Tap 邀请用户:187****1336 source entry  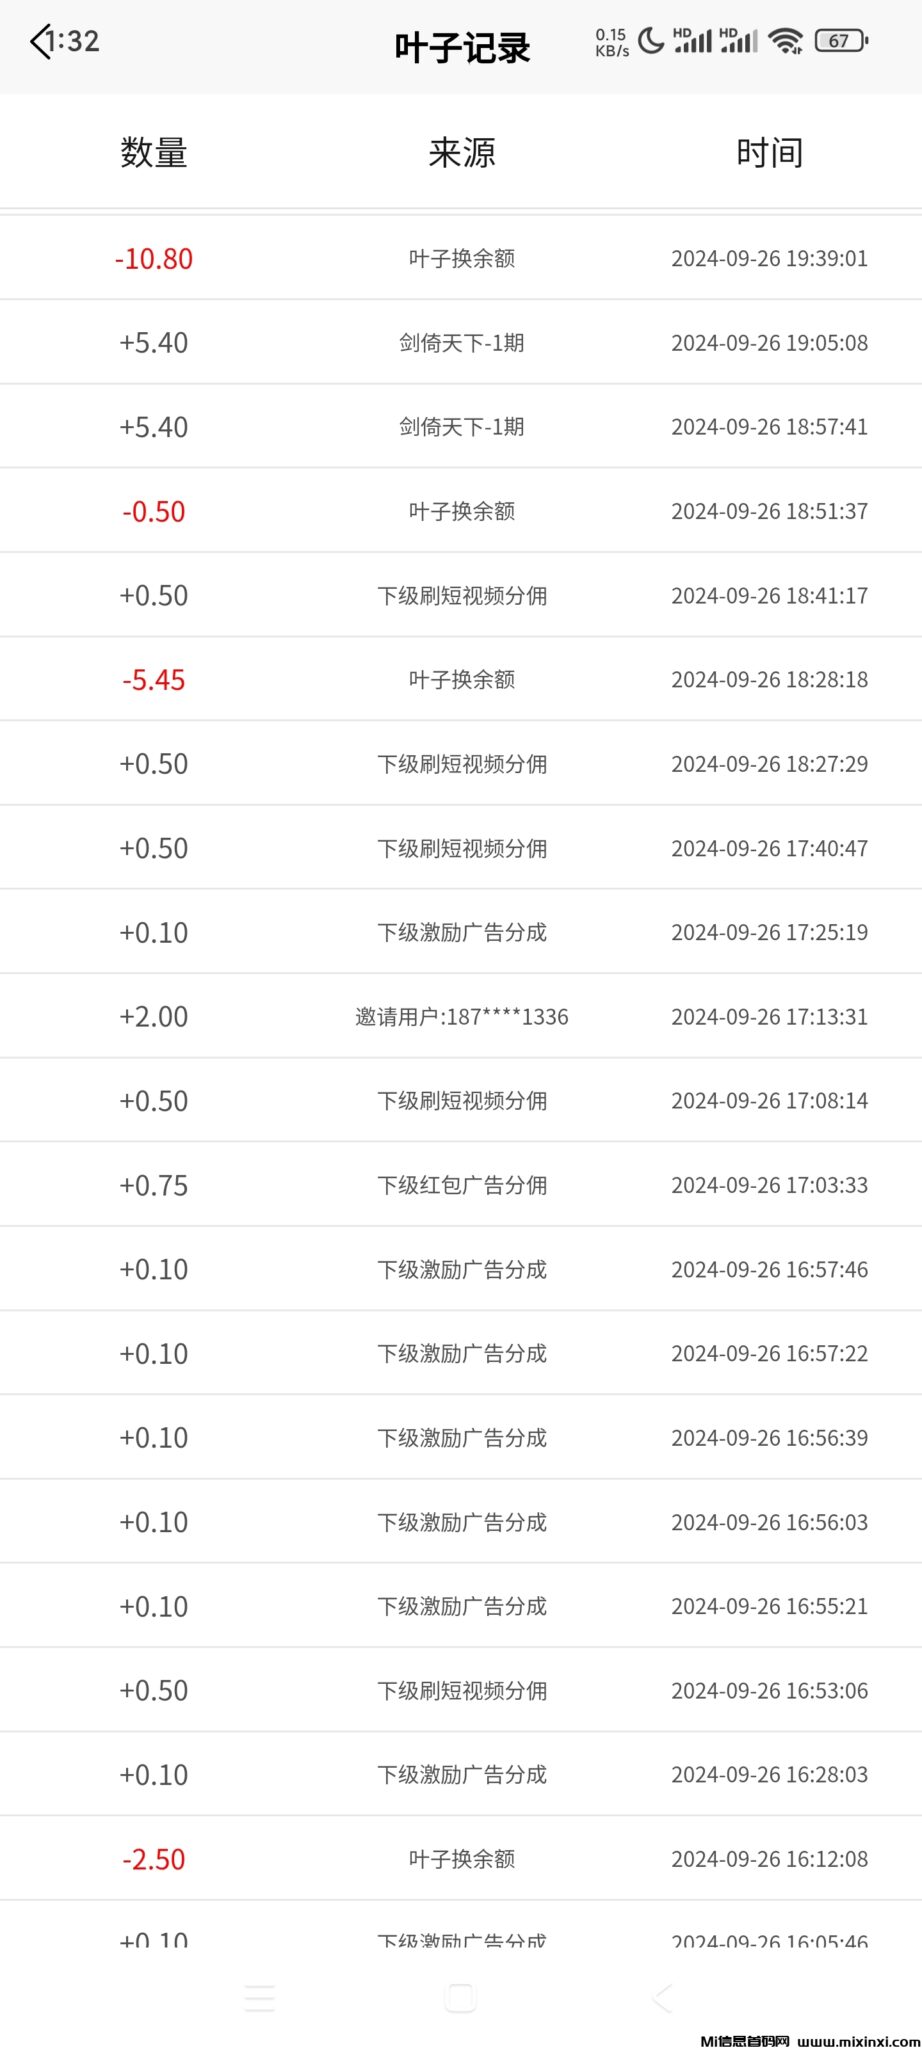(x=461, y=1017)
